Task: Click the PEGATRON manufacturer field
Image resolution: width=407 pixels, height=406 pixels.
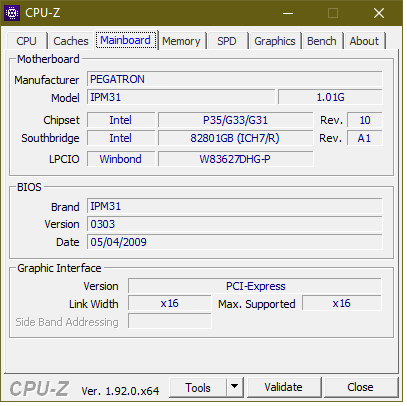Action: (x=235, y=79)
